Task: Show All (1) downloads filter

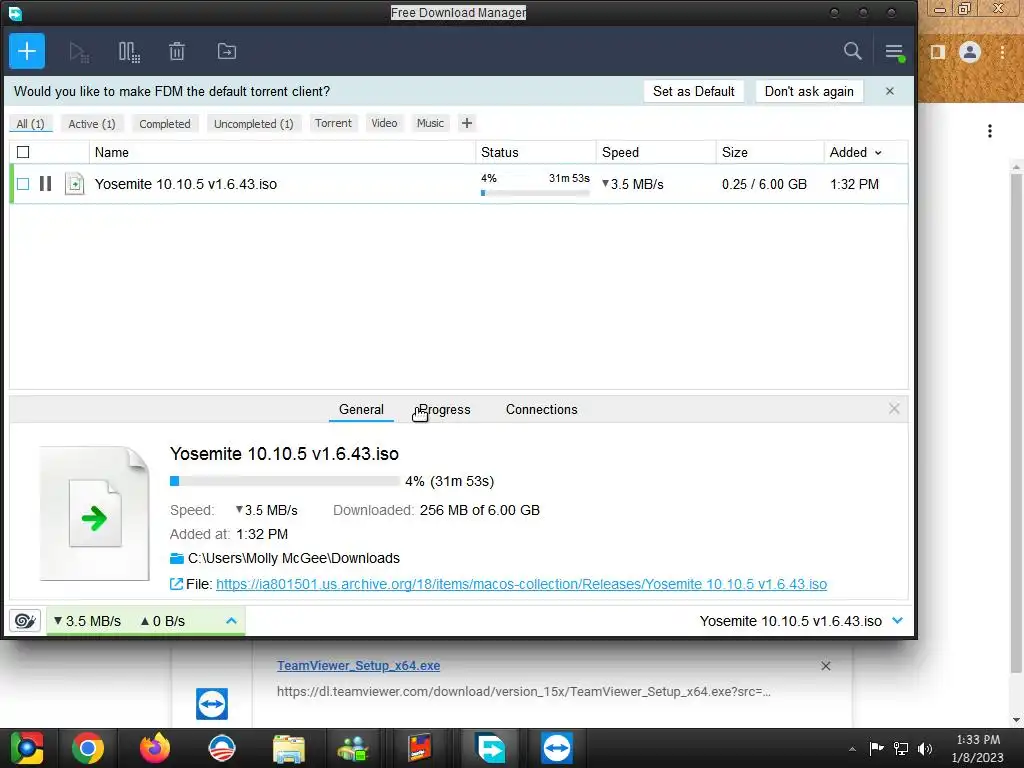Action: tap(30, 123)
